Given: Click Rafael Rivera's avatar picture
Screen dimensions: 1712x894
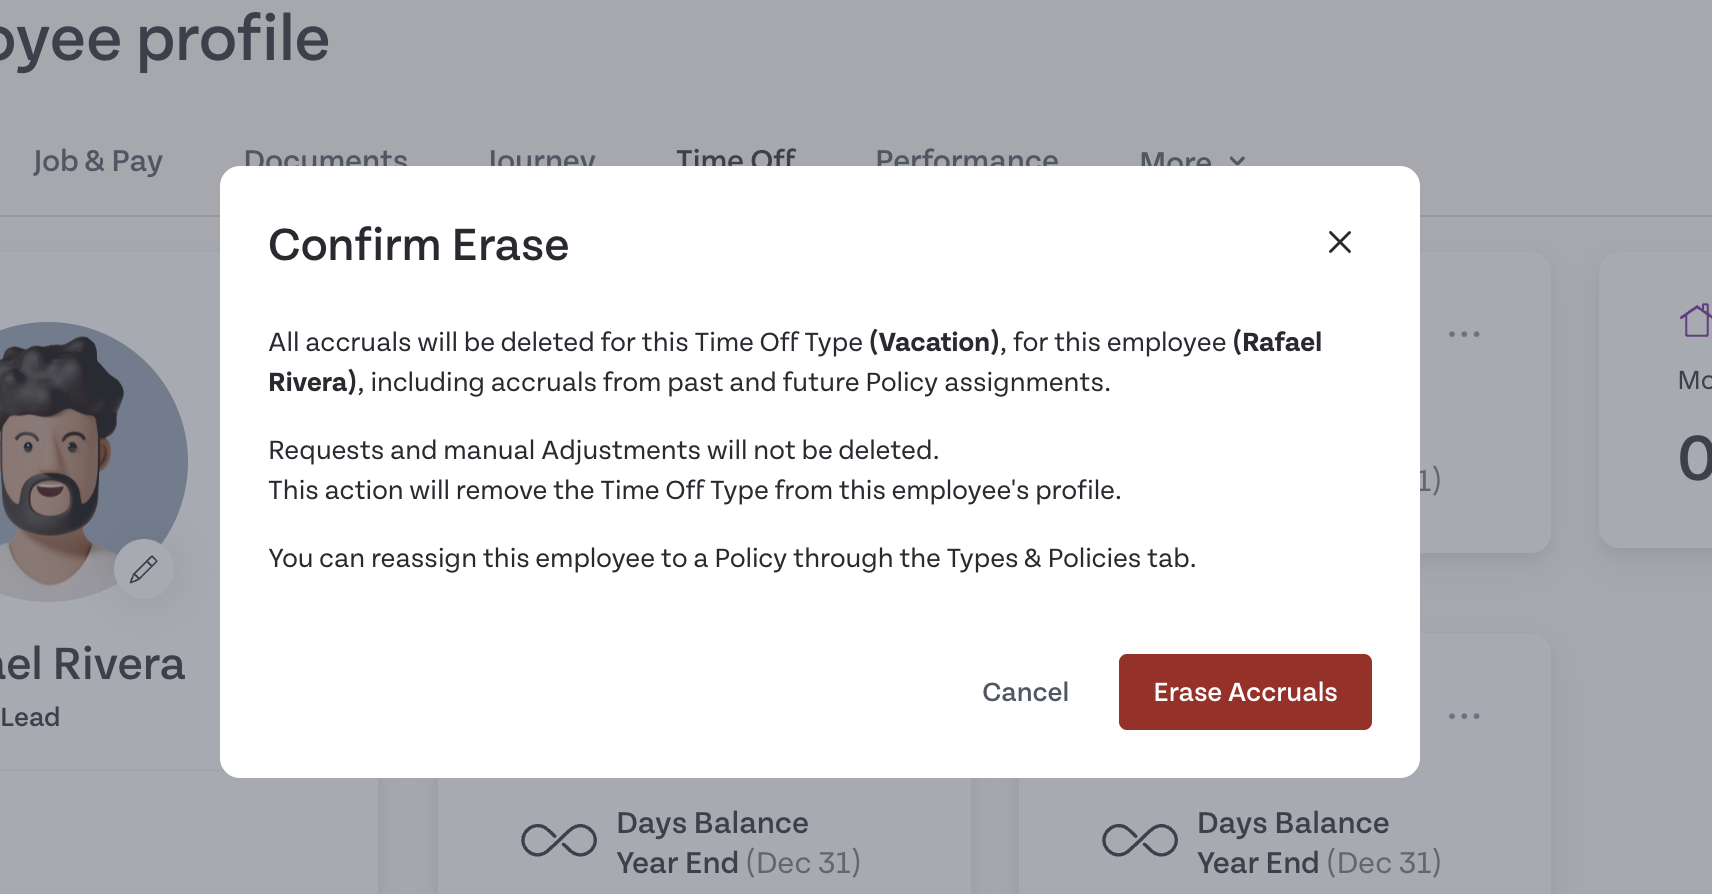Looking at the screenshot, I should pyautogui.click(x=68, y=462).
